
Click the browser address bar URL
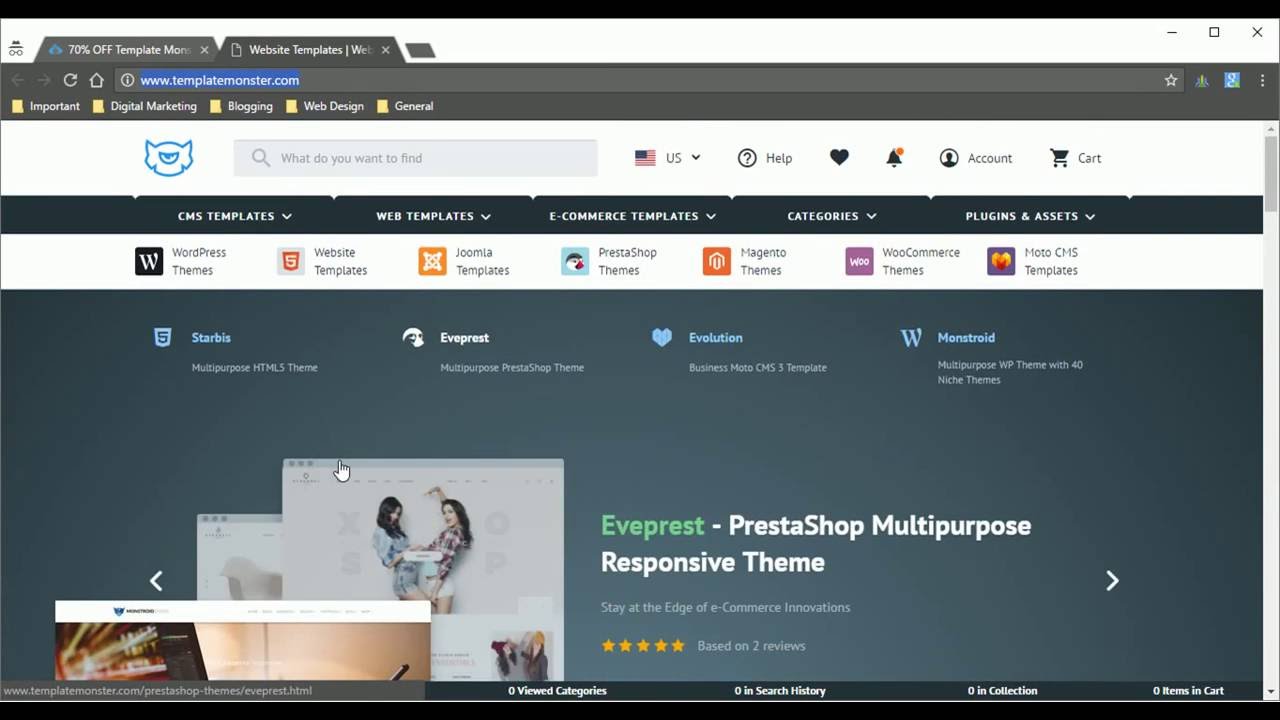point(220,80)
